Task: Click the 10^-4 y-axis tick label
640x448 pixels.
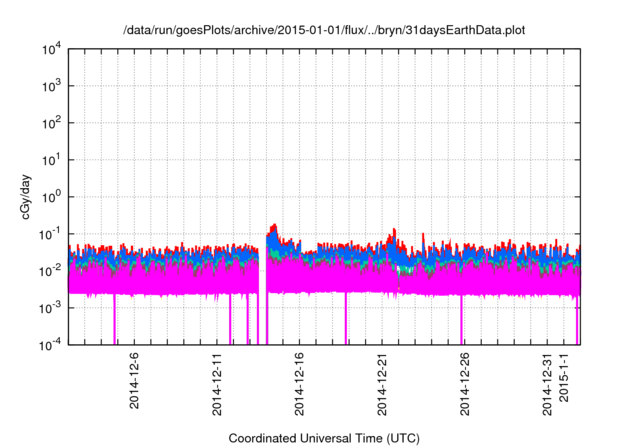Action: tap(50, 343)
